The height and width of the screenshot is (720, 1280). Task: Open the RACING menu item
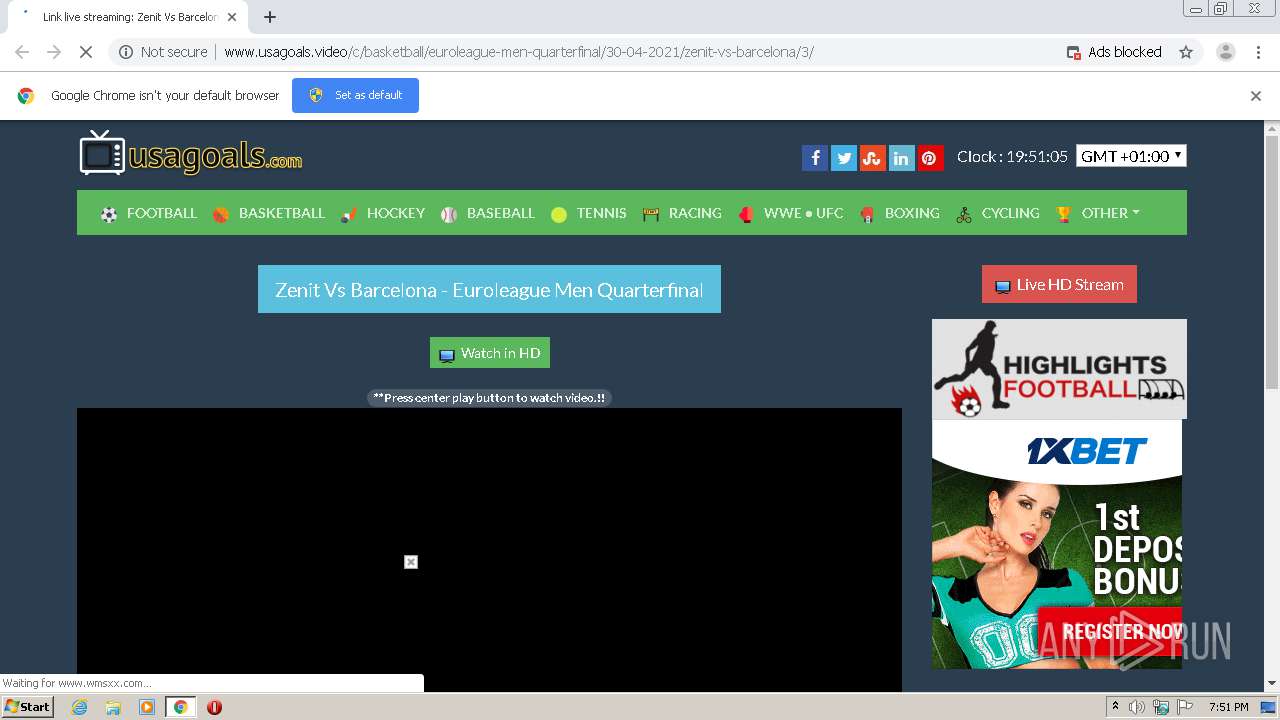tap(682, 213)
